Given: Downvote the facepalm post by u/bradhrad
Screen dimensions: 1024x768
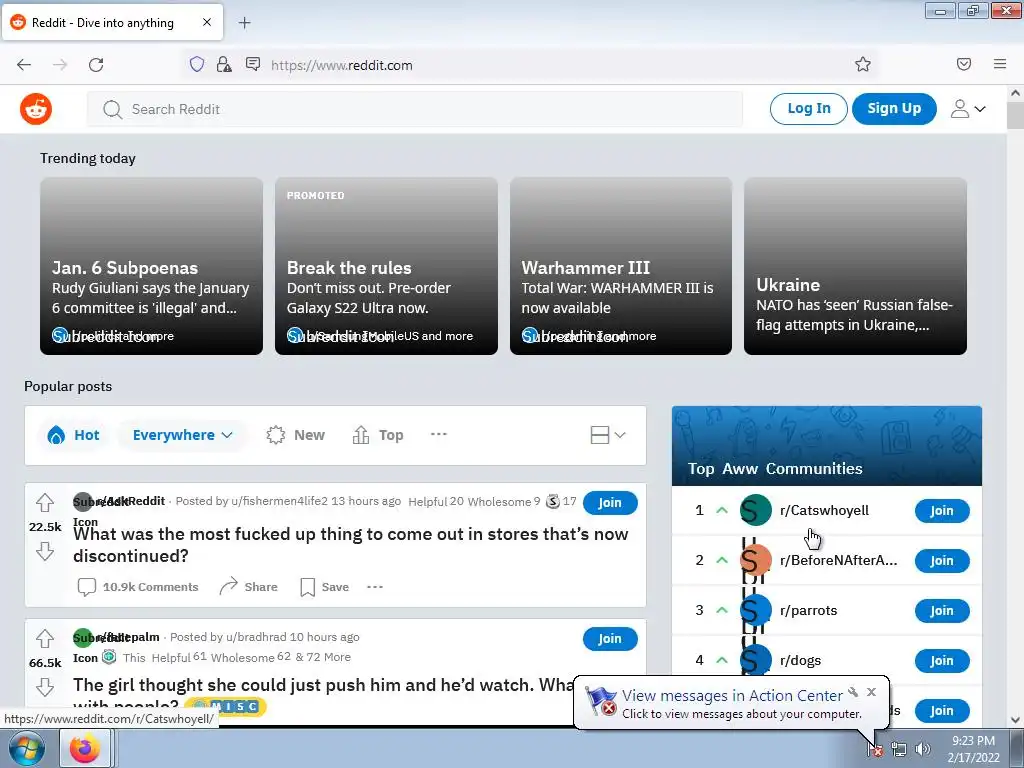Looking at the screenshot, I should pyautogui.click(x=45, y=687).
